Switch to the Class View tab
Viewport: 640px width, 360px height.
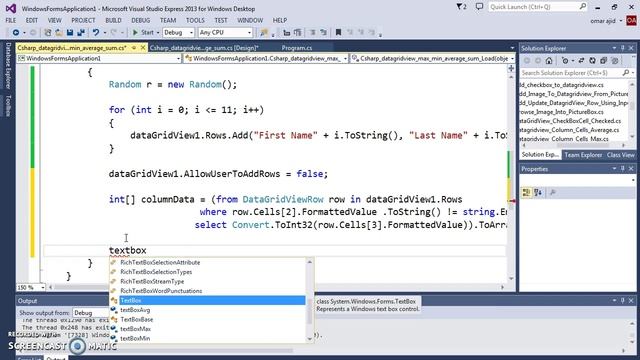(620, 155)
